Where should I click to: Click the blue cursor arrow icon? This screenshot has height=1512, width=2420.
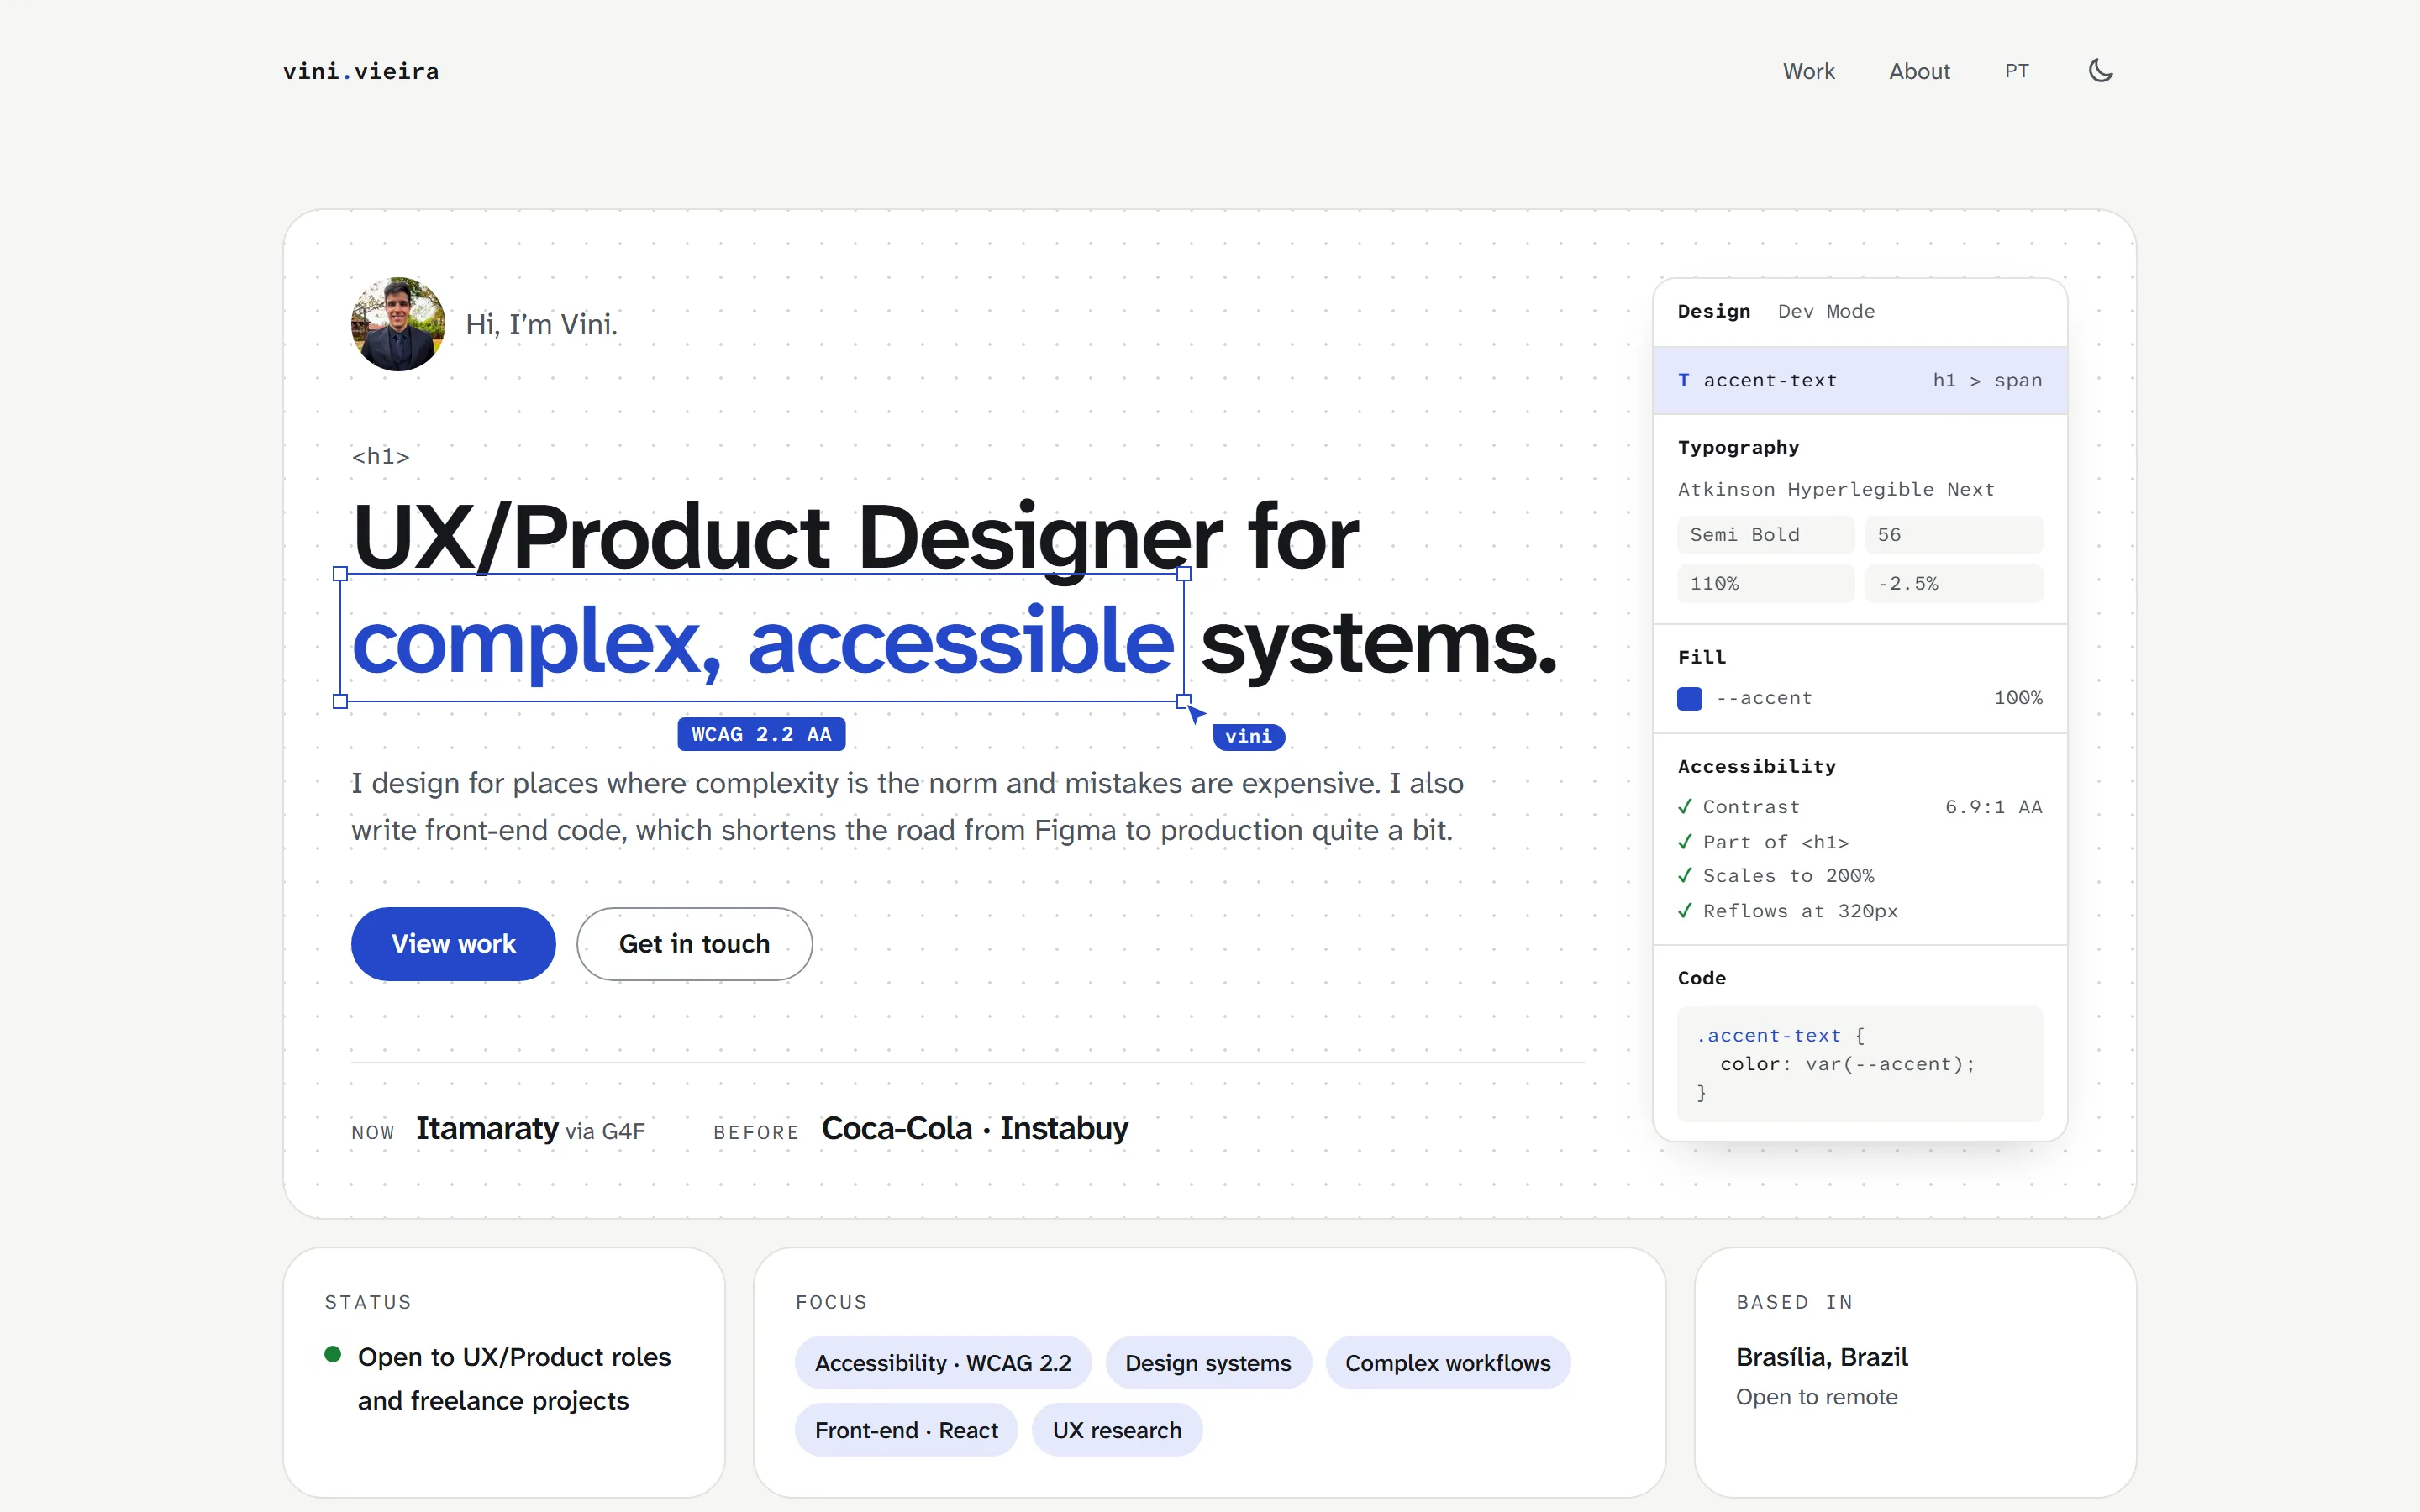[1195, 714]
